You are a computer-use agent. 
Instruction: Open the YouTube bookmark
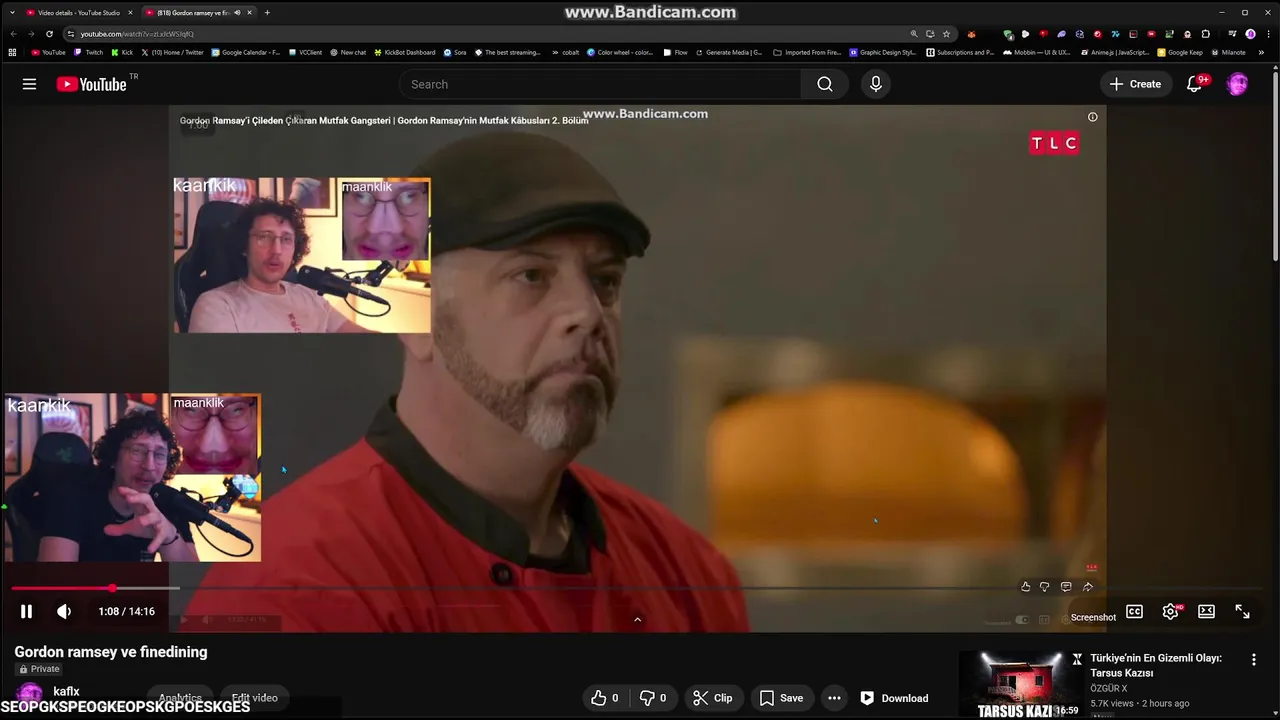pyautogui.click(x=48, y=52)
